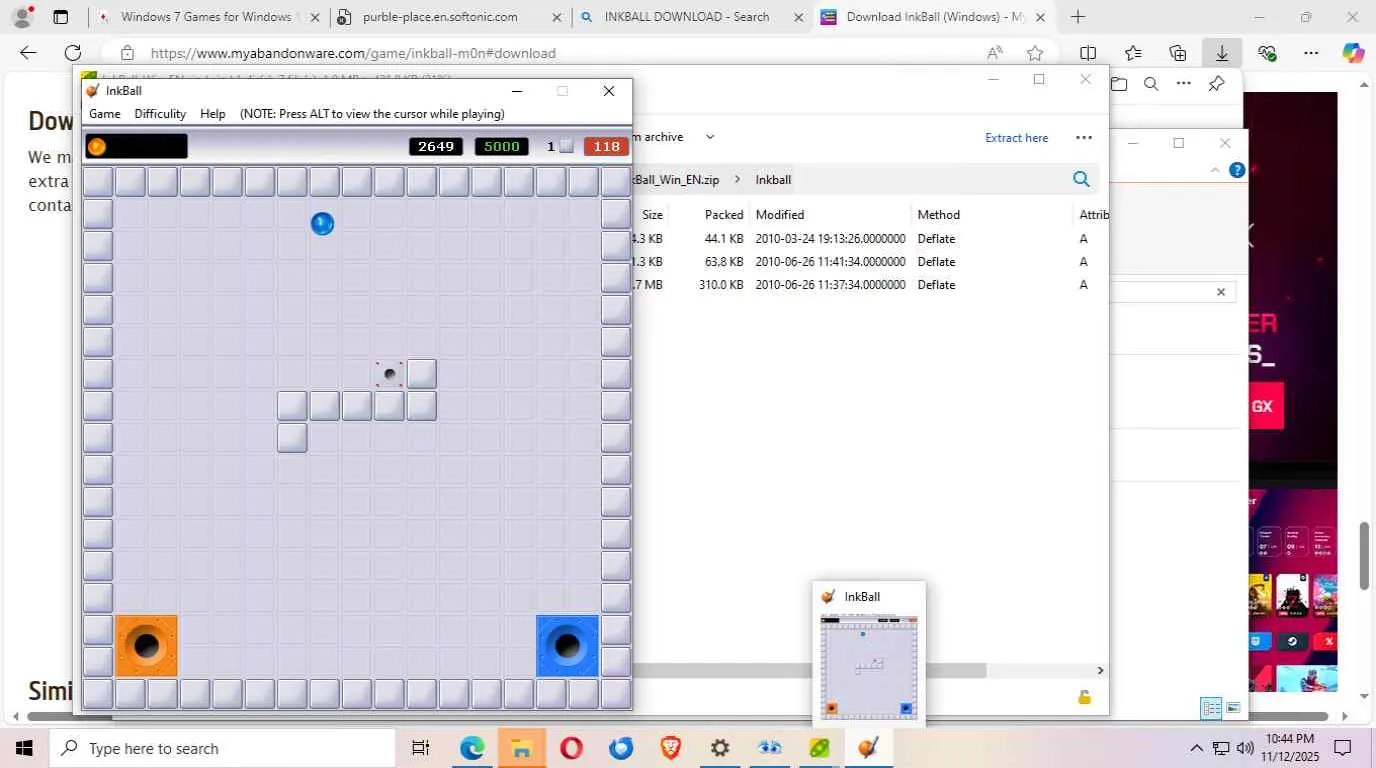Click the blue ball on the board
The width and height of the screenshot is (1376, 768).
[x=322, y=223]
